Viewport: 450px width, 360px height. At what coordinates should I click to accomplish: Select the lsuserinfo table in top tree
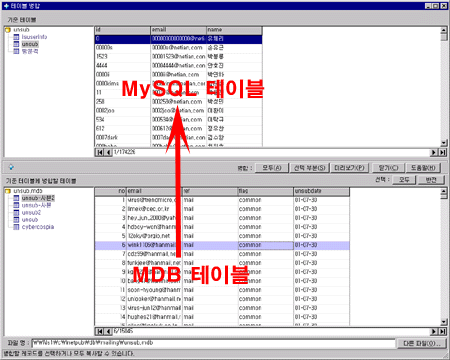(x=34, y=37)
